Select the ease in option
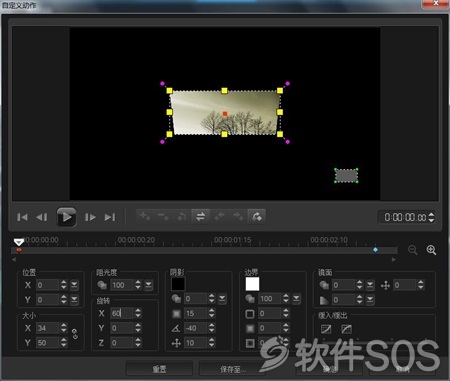 326,329
